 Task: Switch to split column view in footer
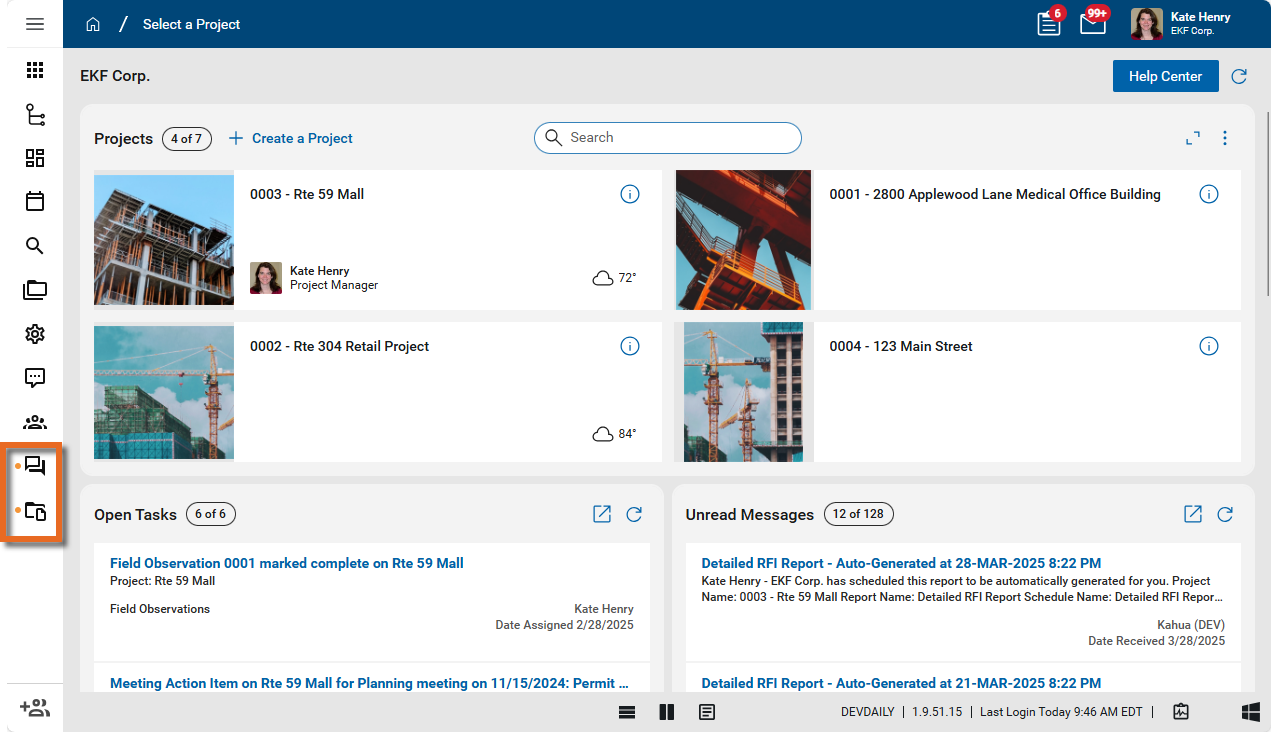pyautogui.click(x=667, y=712)
